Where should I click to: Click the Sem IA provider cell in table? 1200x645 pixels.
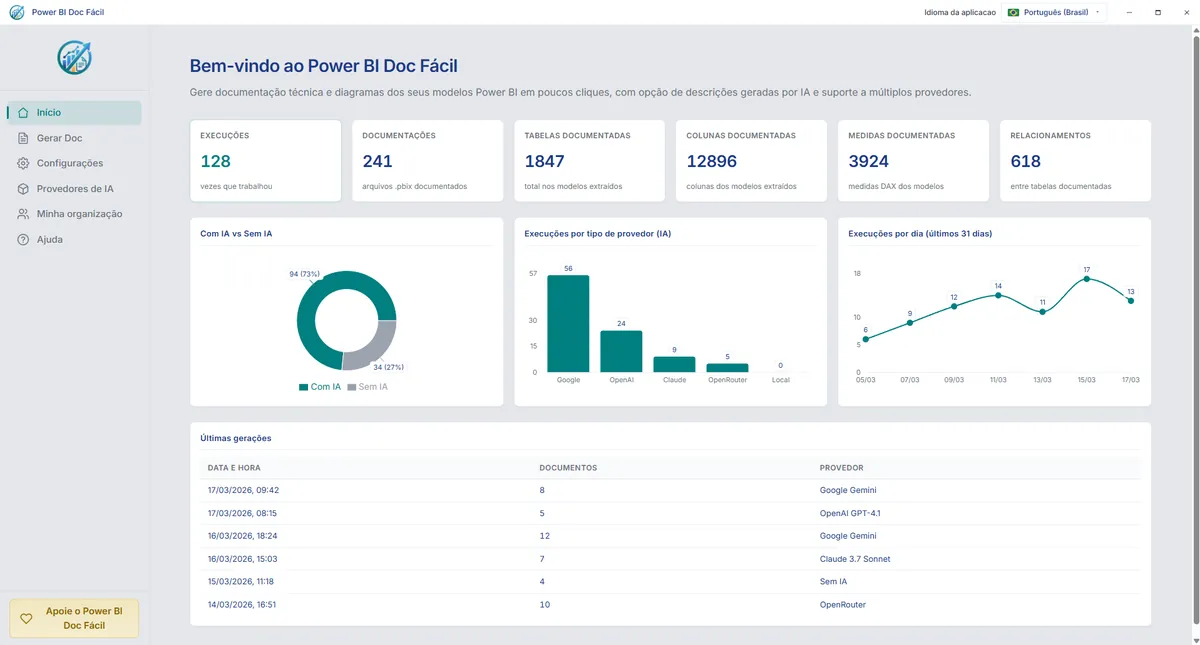832,582
